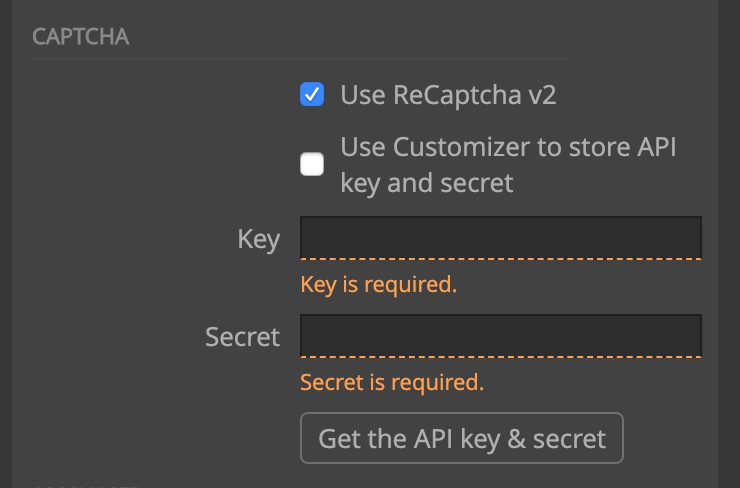
Task: Click the blue checkmark icon beside ReCaptcha
Action: (312, 94)
